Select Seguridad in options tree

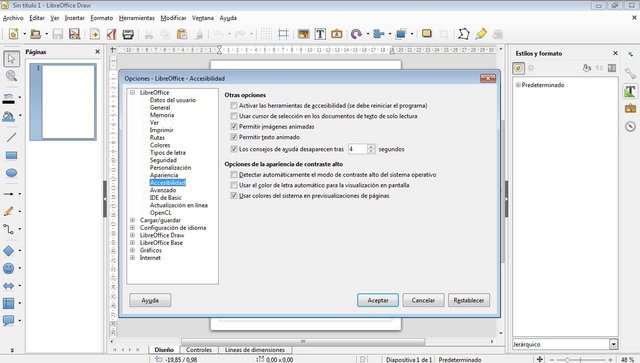[x=163, y=160]
